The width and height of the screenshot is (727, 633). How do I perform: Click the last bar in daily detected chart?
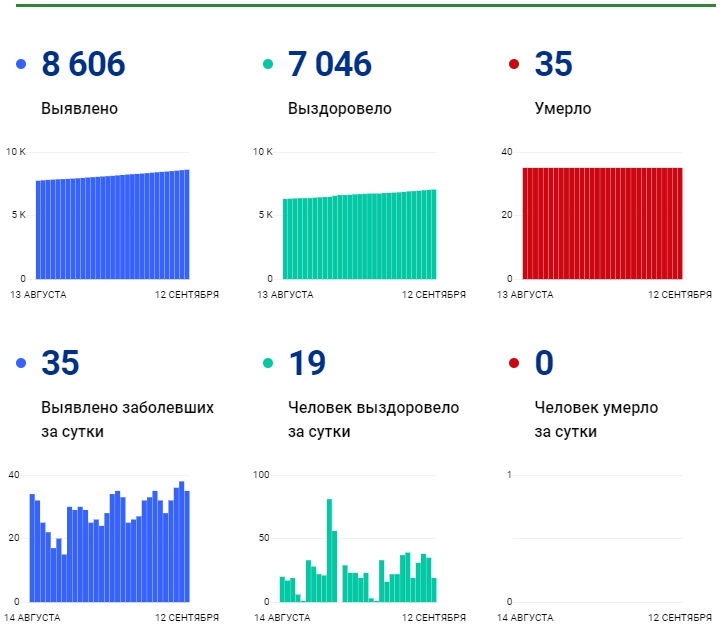pos(187,546)
